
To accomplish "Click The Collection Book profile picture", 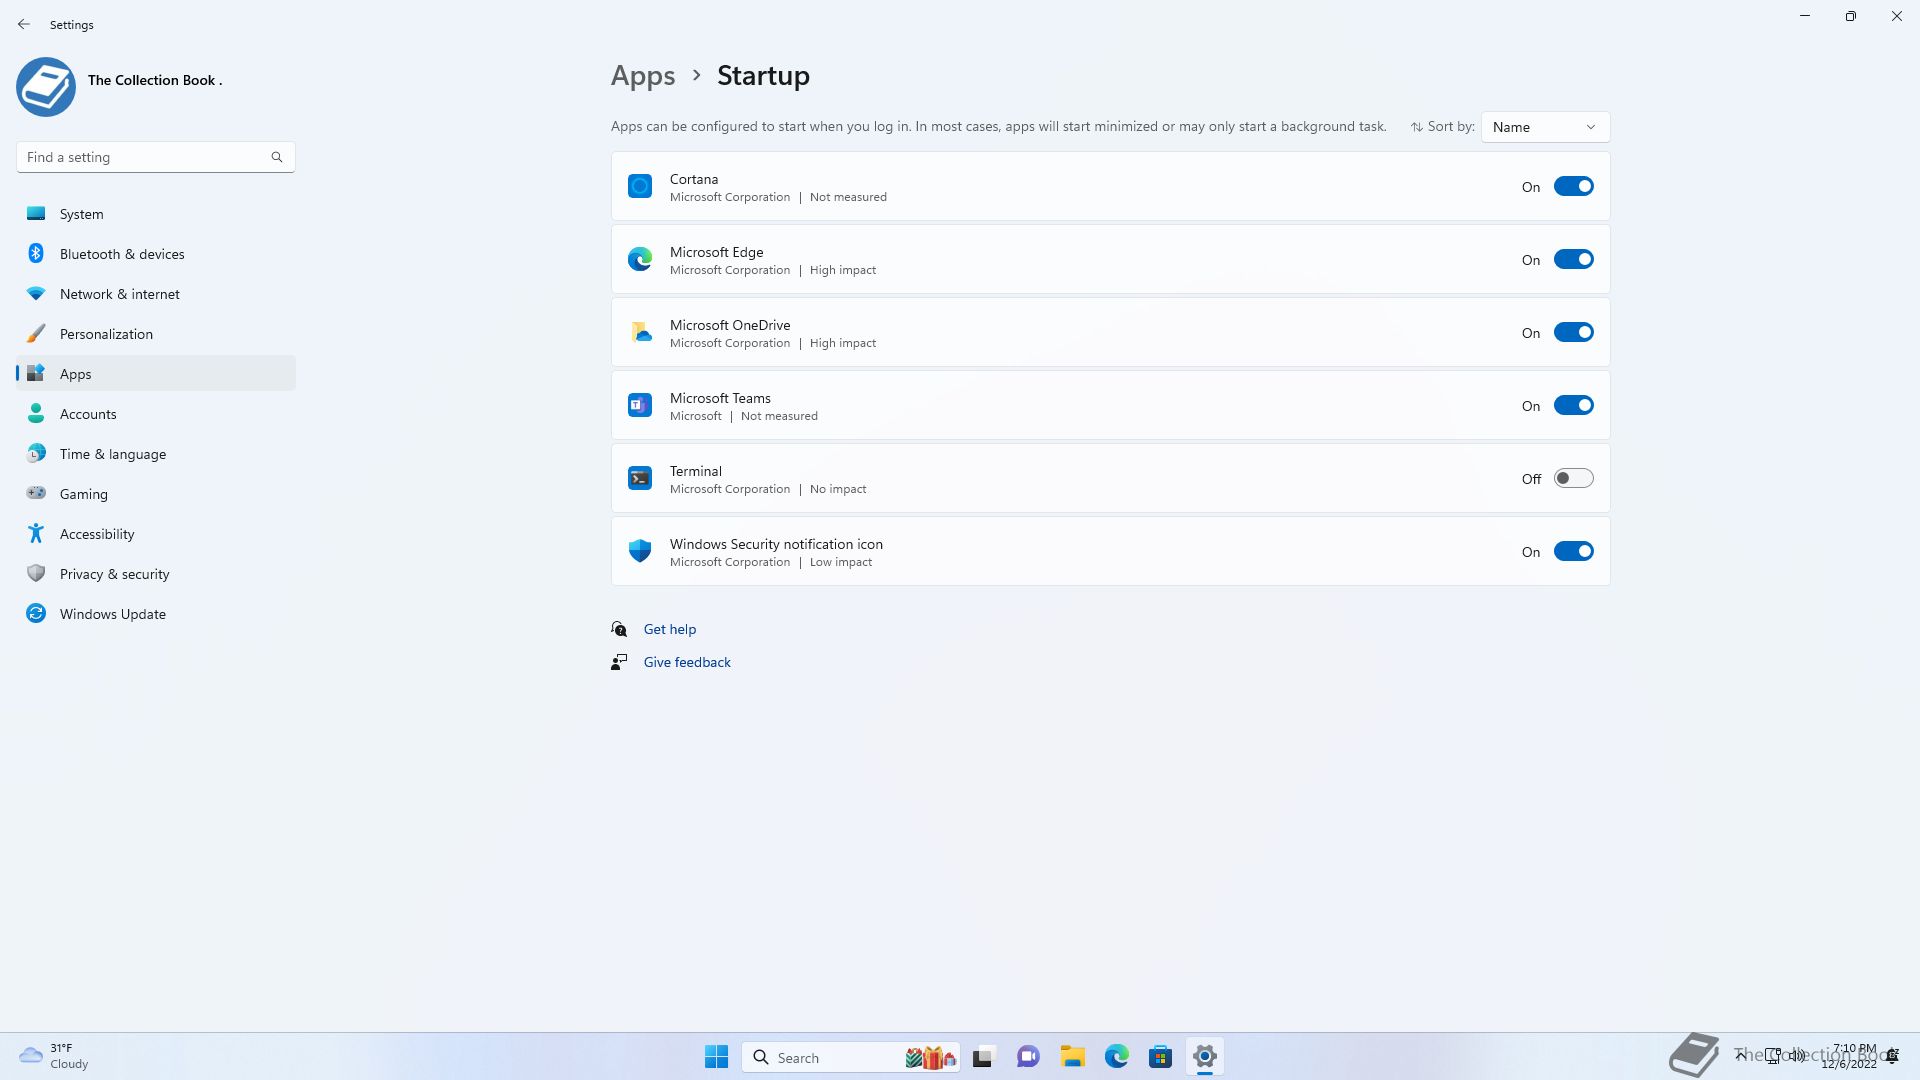I will 46,87.
